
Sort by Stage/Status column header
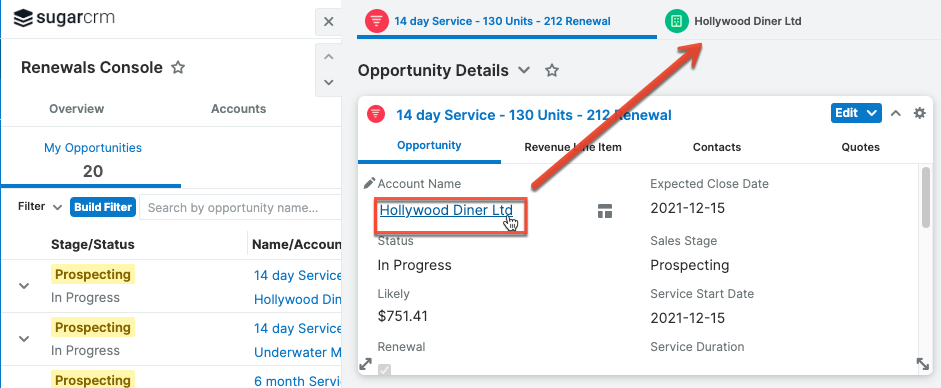92,244
